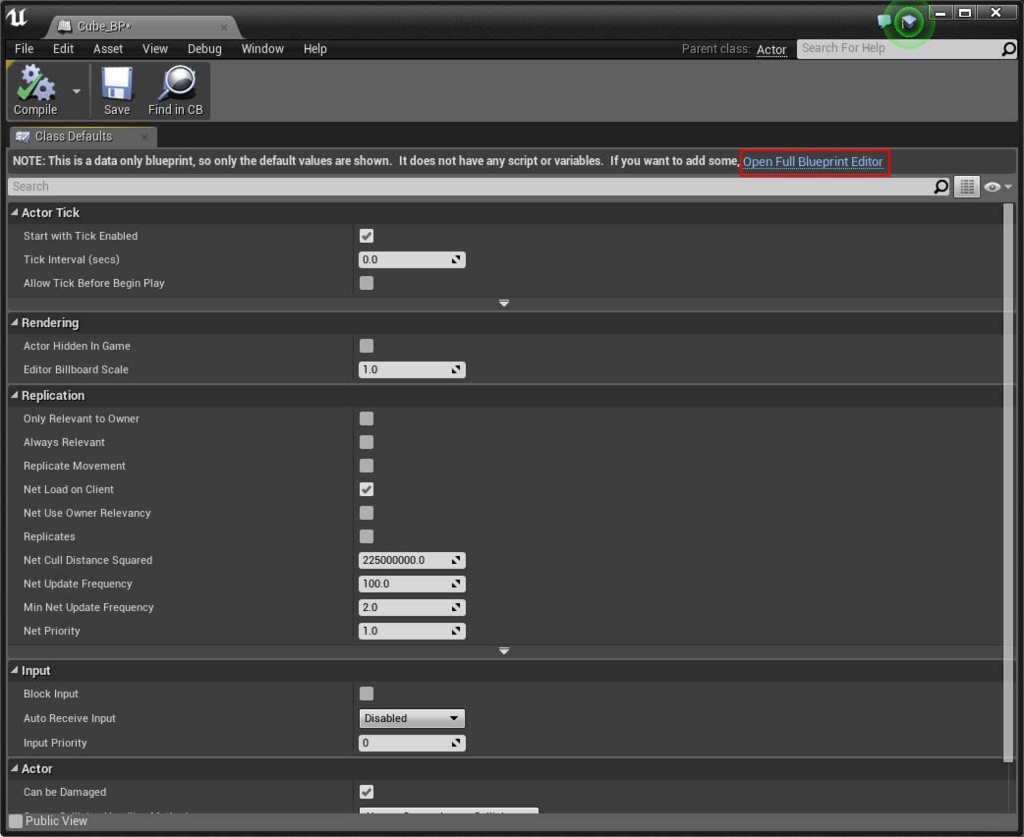This screenshot has height=837, width=1024.
Task: Open the View menu
Action: 155,49
